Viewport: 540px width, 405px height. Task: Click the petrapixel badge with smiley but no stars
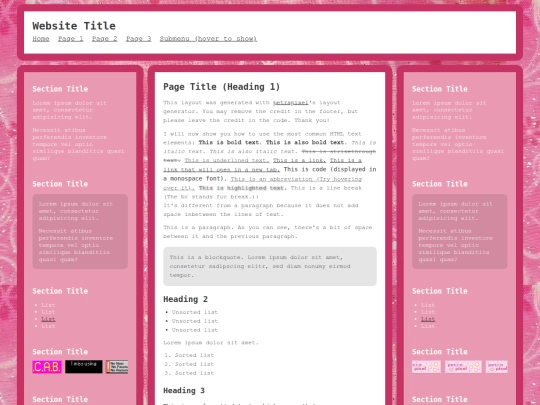[x=497, y=367]
